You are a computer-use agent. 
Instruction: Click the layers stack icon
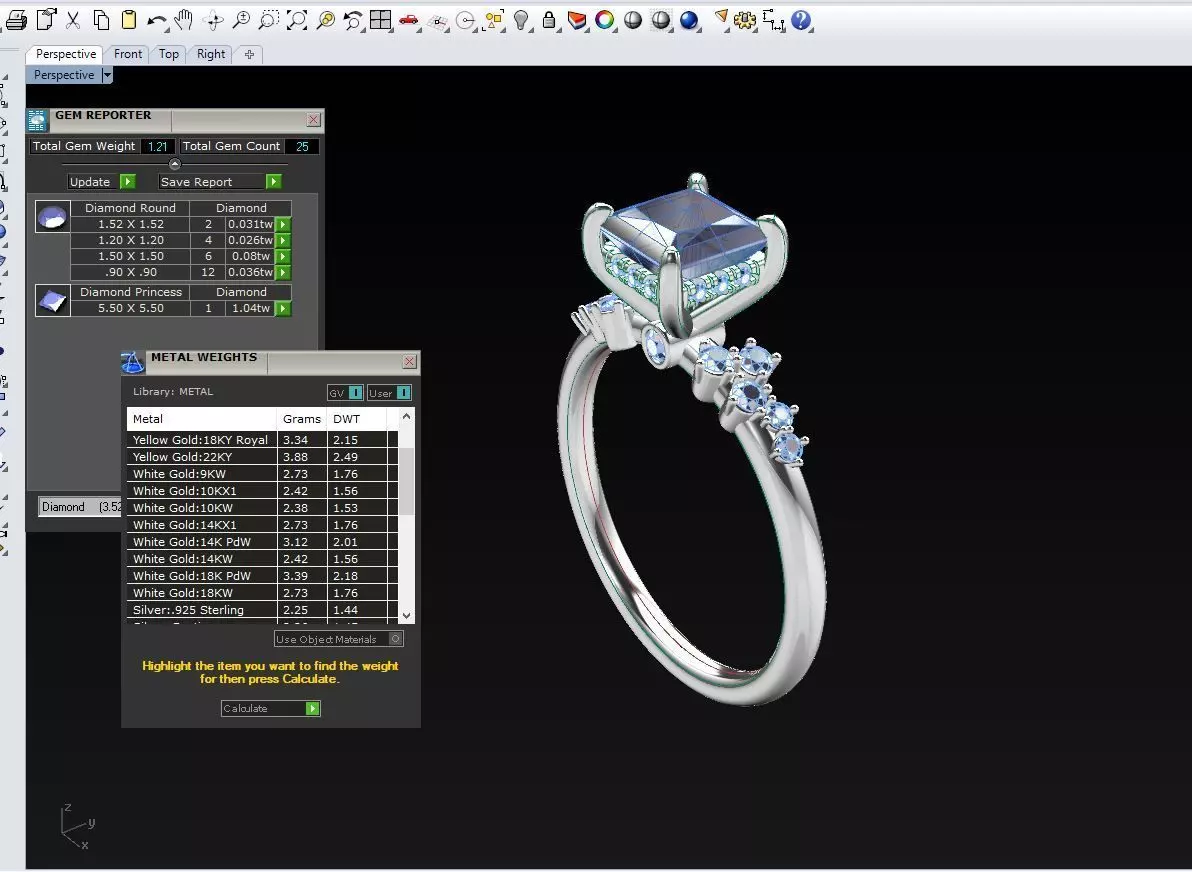(577, 20)
